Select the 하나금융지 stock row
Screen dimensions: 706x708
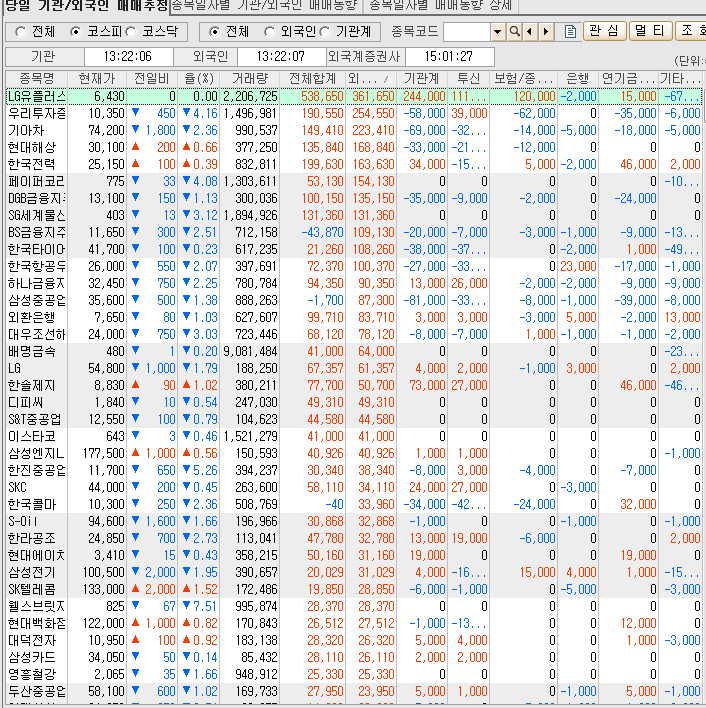354,284
